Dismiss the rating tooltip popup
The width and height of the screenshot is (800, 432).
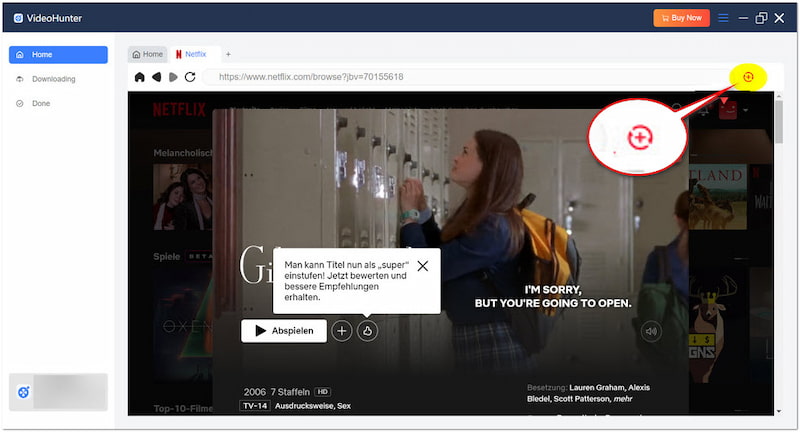422,266
